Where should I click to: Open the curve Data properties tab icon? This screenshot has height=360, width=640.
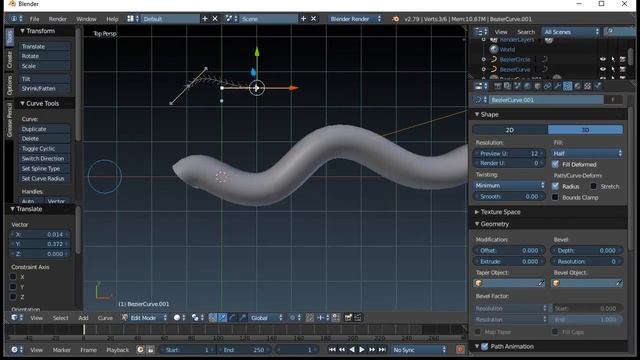point(567,86)
